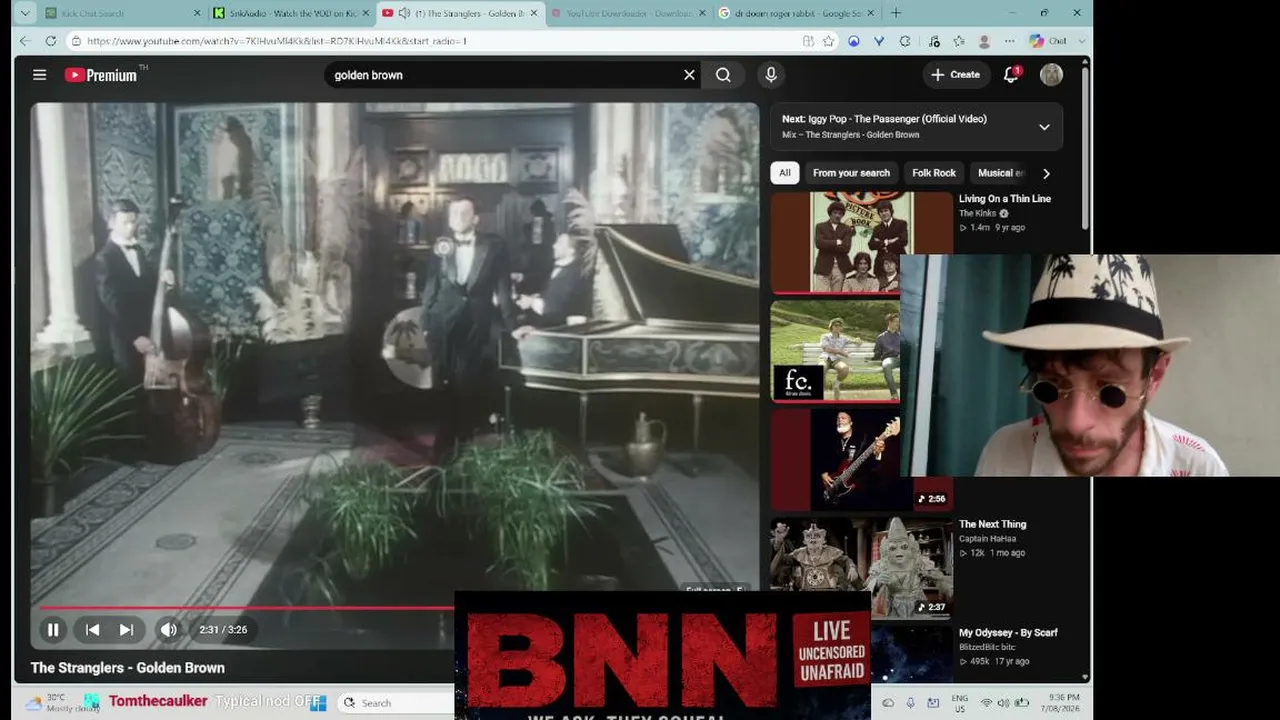Open the park bench video thumbnail
The image size is (1280, 720).
point(836,351)
